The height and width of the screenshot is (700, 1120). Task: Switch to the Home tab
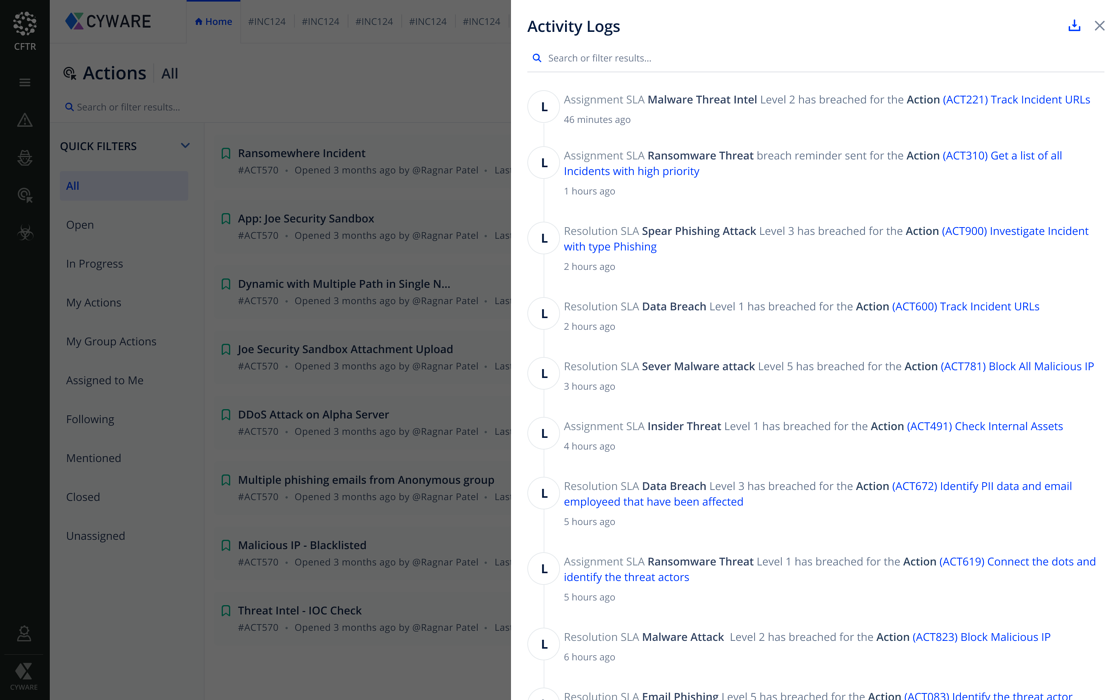click(x=213, y=21)
